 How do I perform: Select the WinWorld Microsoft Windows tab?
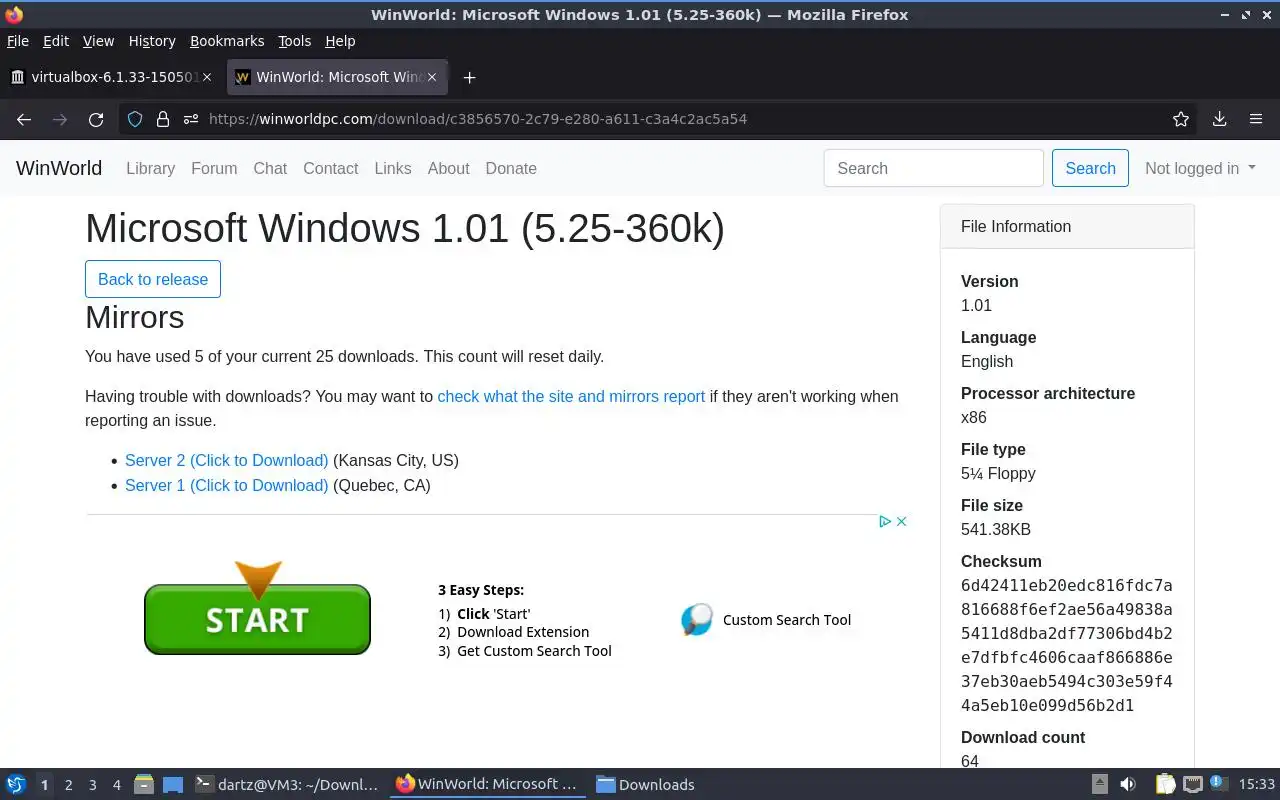[338, 77]
